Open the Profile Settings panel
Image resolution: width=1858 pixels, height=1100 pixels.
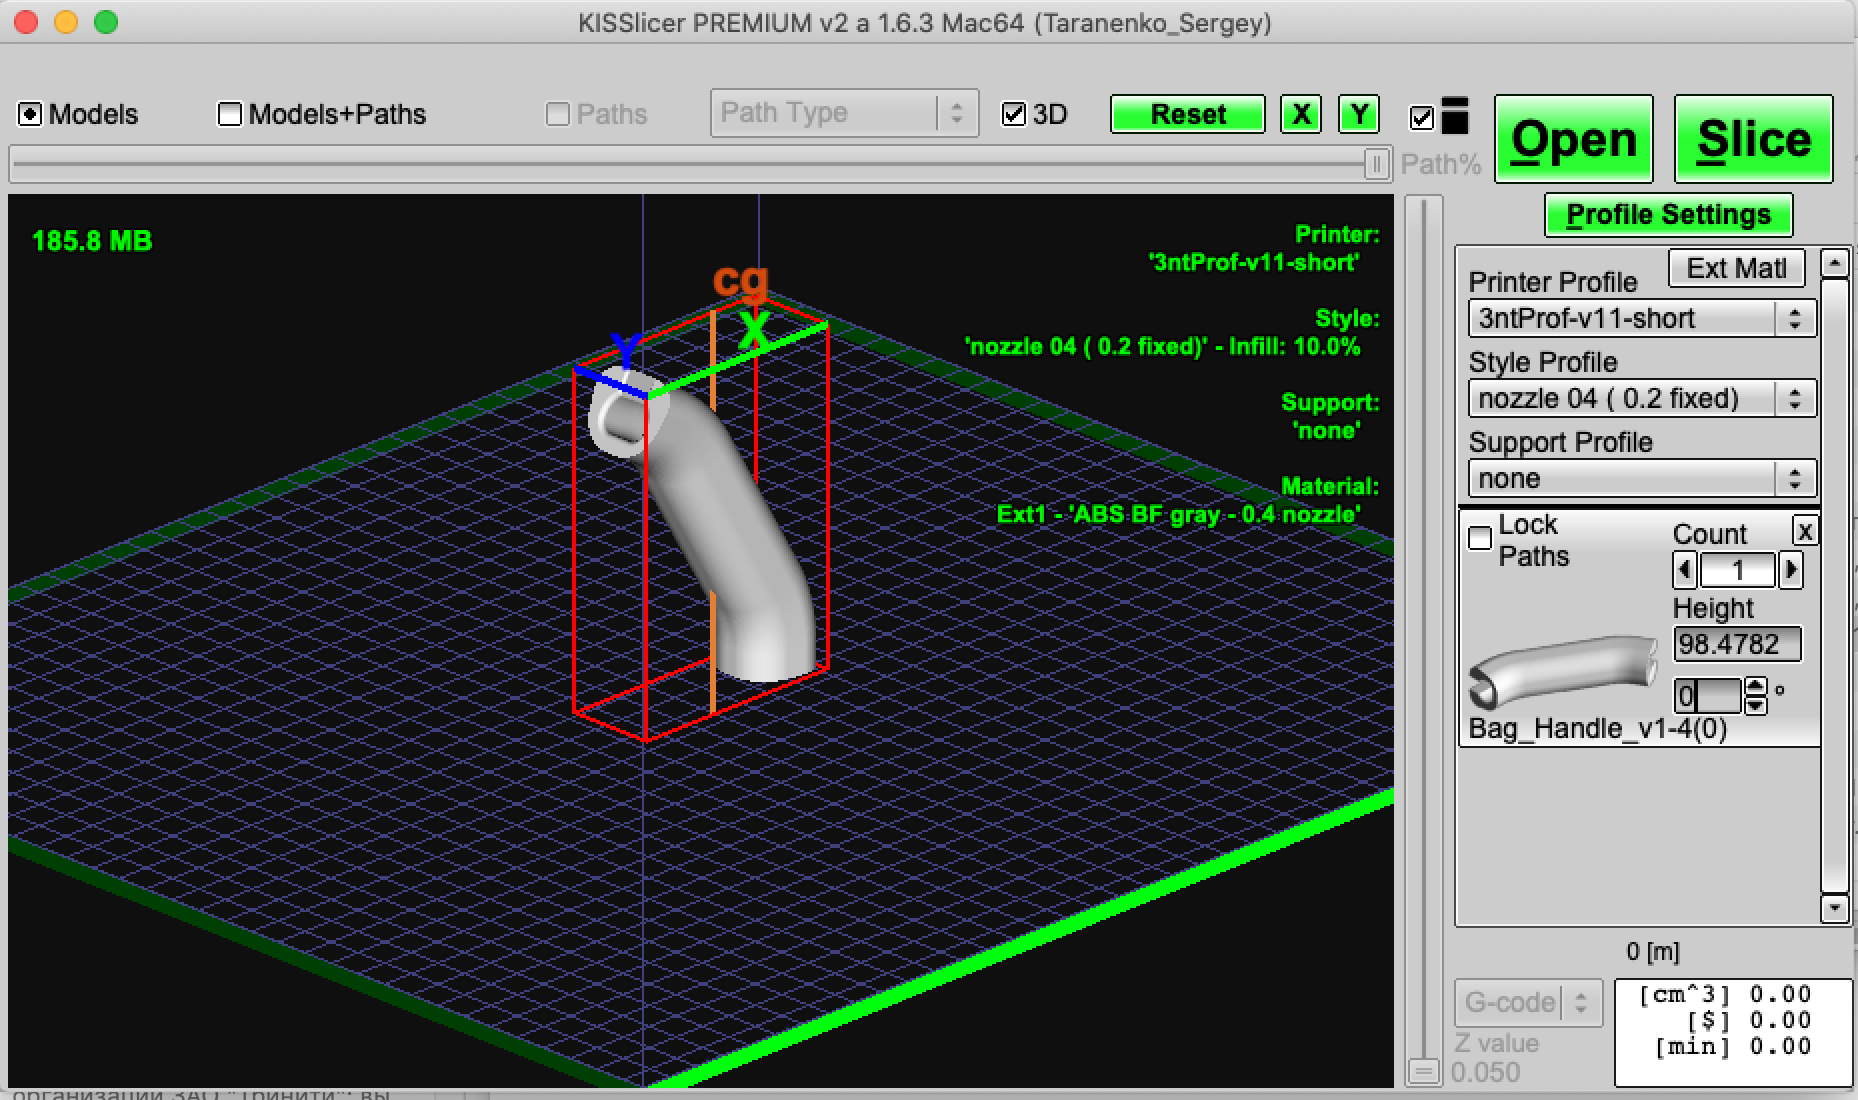[x=1668, y=215]
